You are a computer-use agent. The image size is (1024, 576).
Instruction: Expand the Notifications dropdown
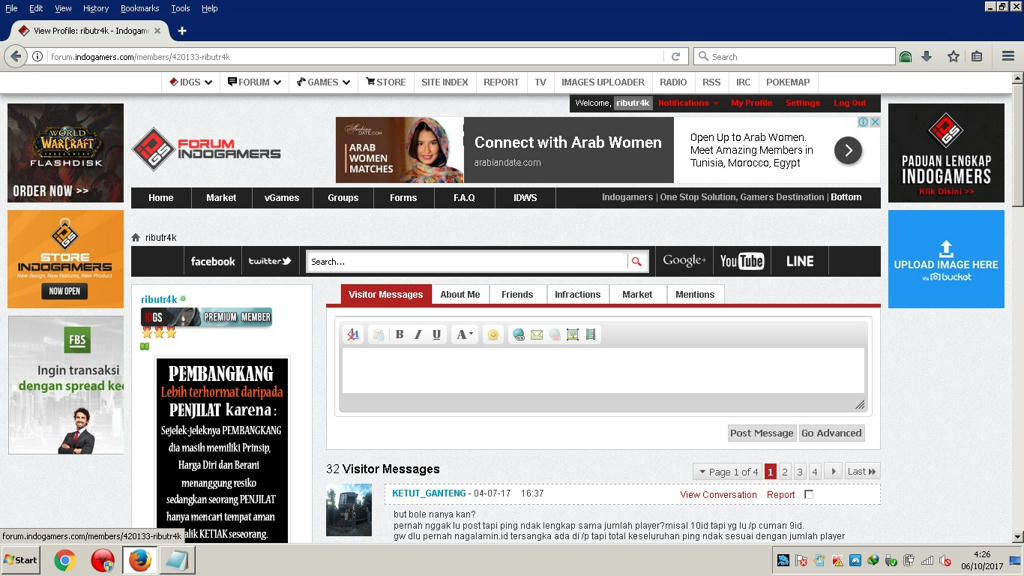688,103
